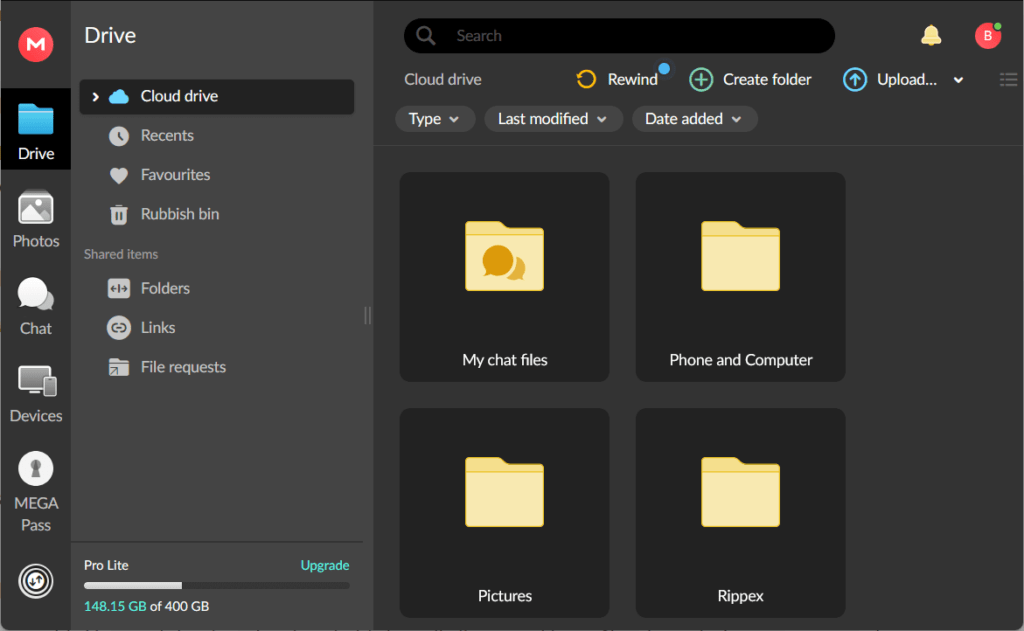Click the Rewind button
The height and width of the screenshot is (631, 1024).
click(x=617, y=80)
